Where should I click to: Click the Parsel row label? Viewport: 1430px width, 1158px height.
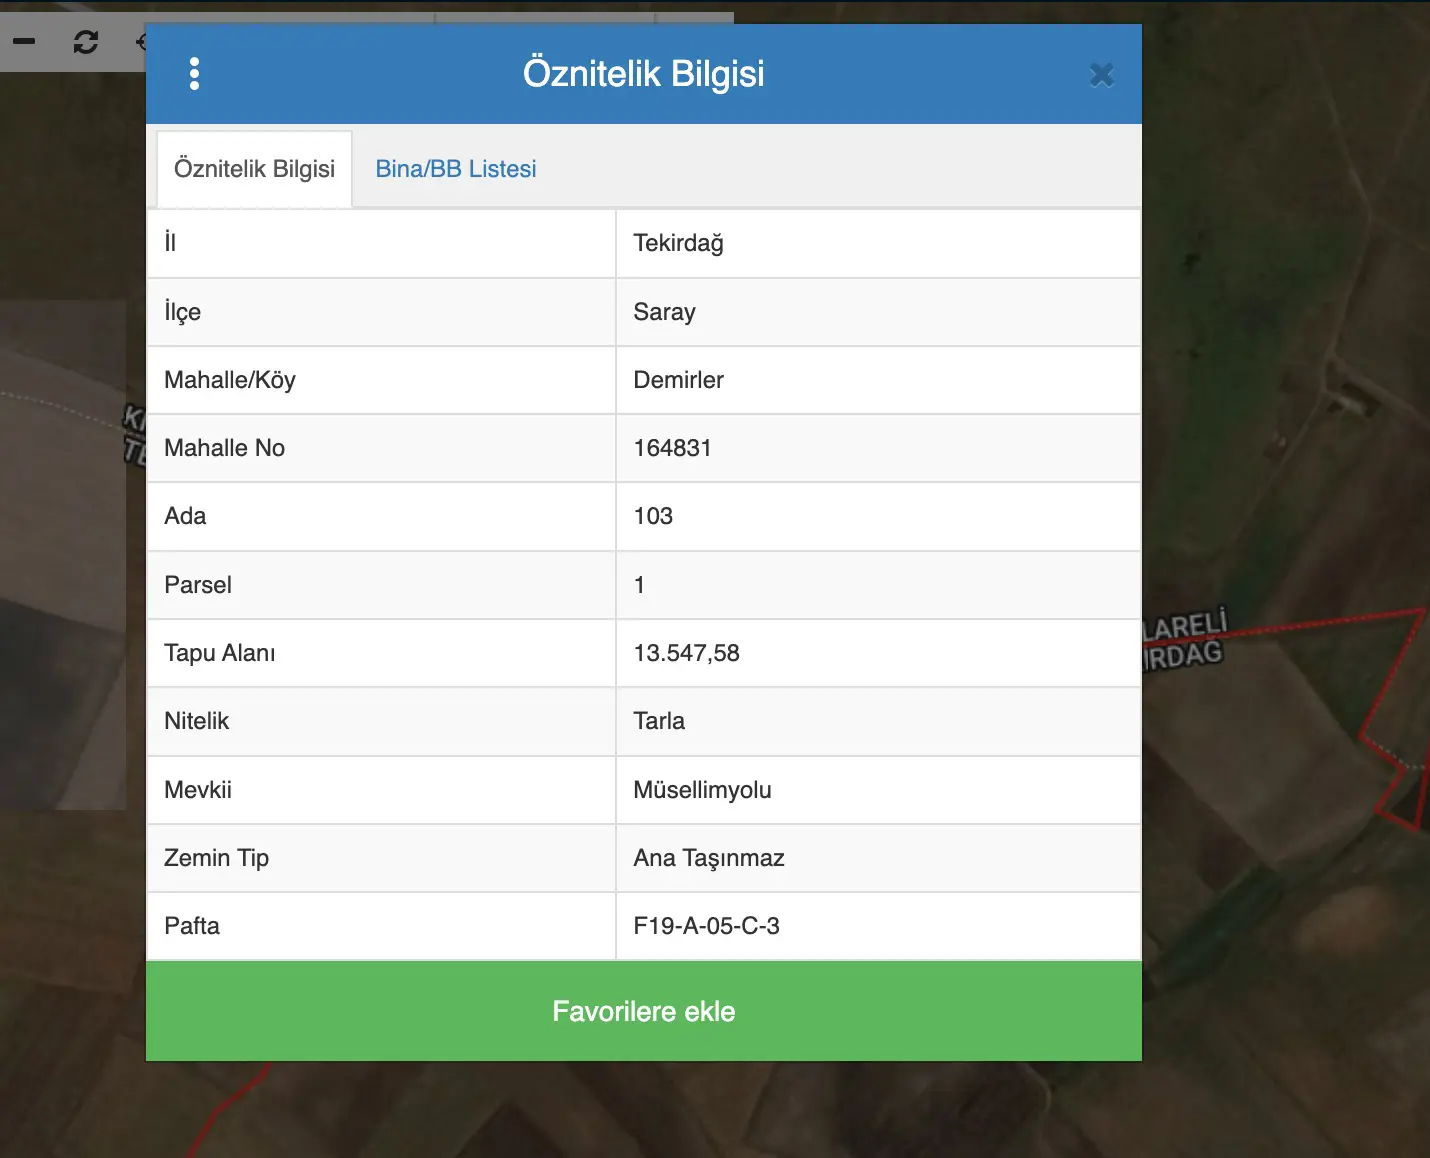(x=198, y=585)
